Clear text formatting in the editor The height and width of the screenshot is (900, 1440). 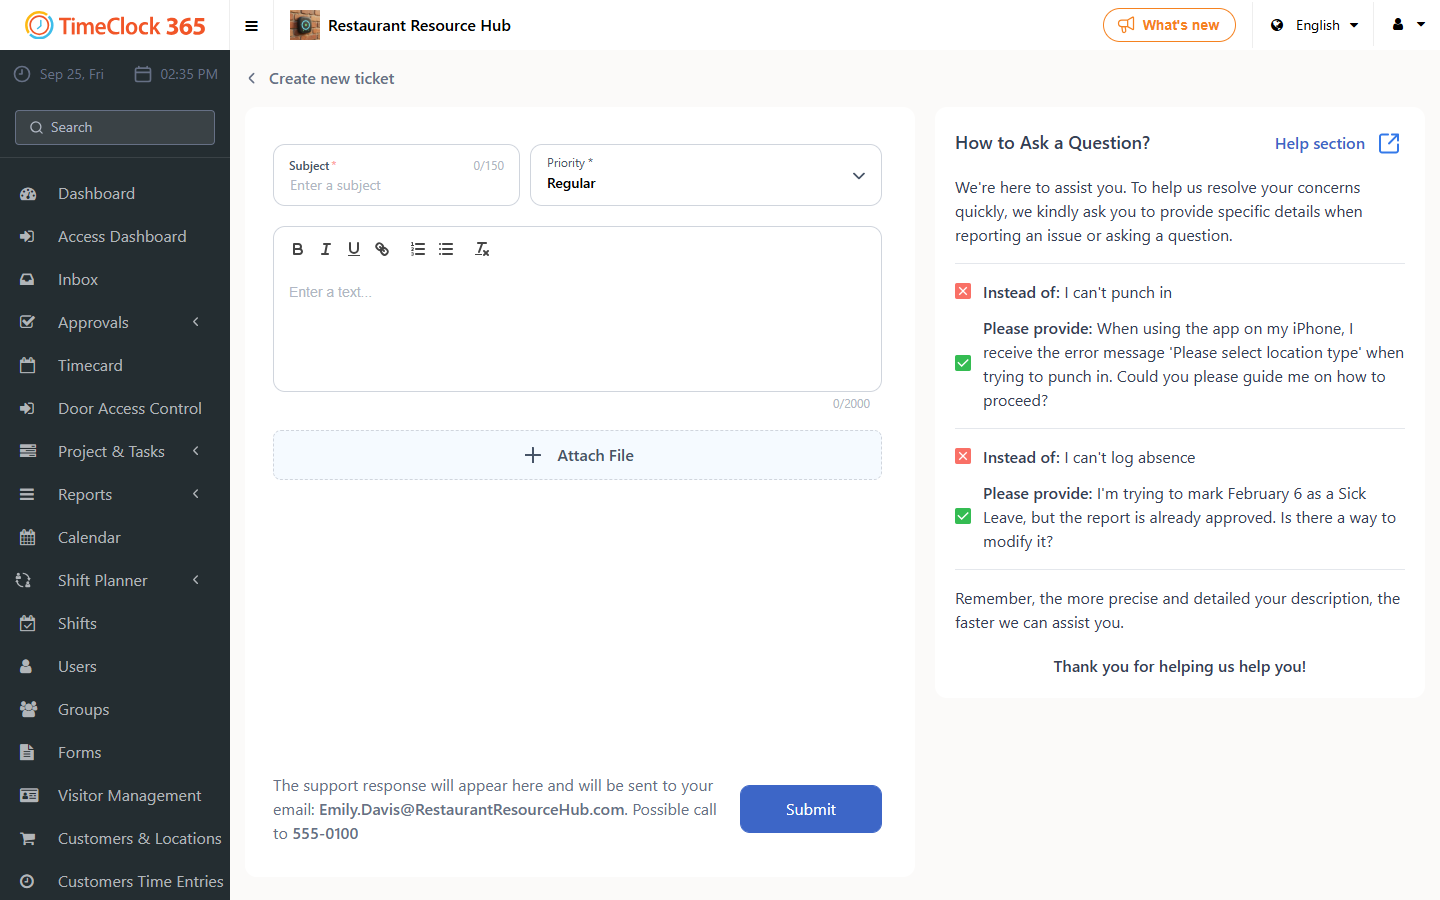coord(482,249)
